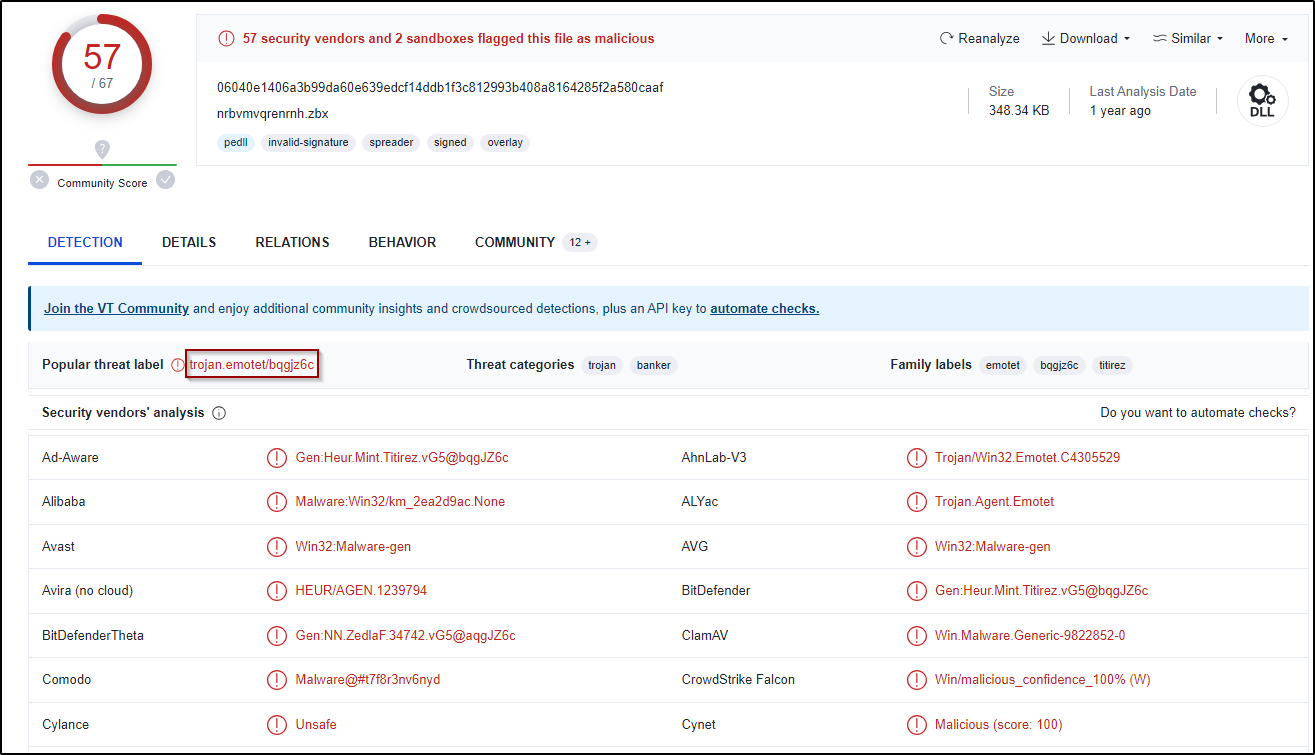This screenshot has height=755, width=1315.
Task: Click the alert icon in the AVG row
Action: (x=916, y=547)
